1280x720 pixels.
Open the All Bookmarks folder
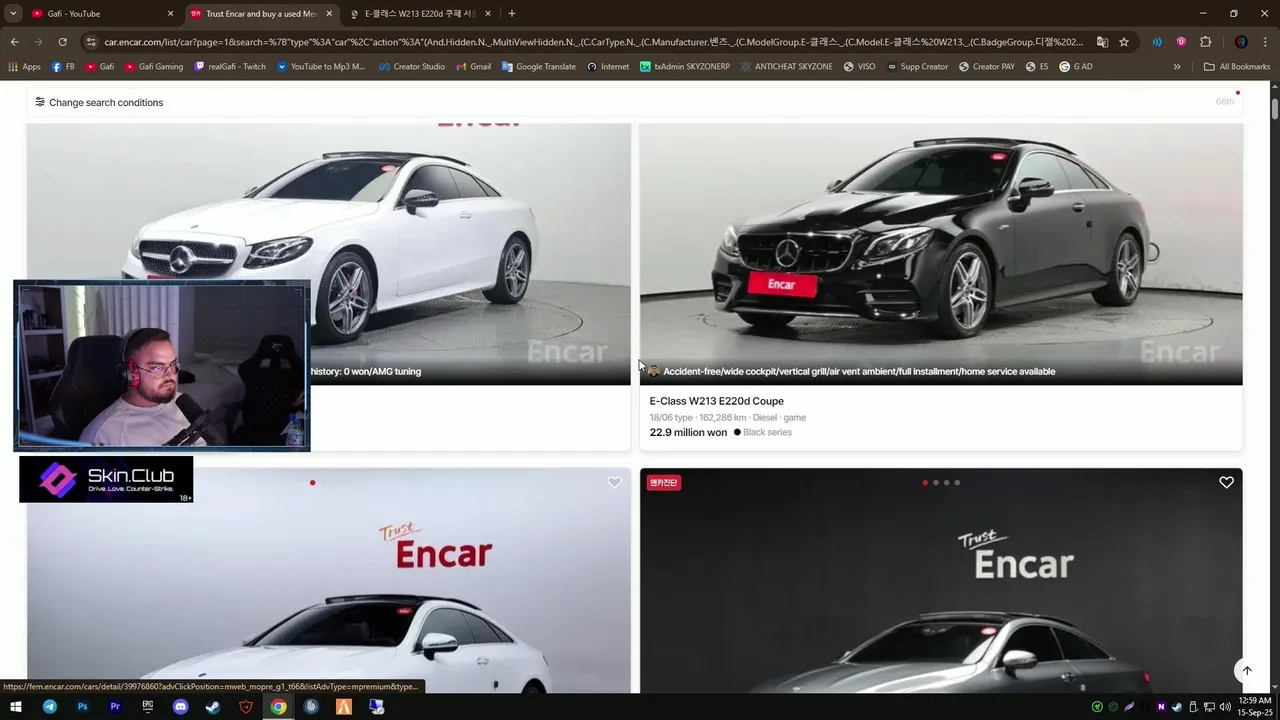[1237, 67]
